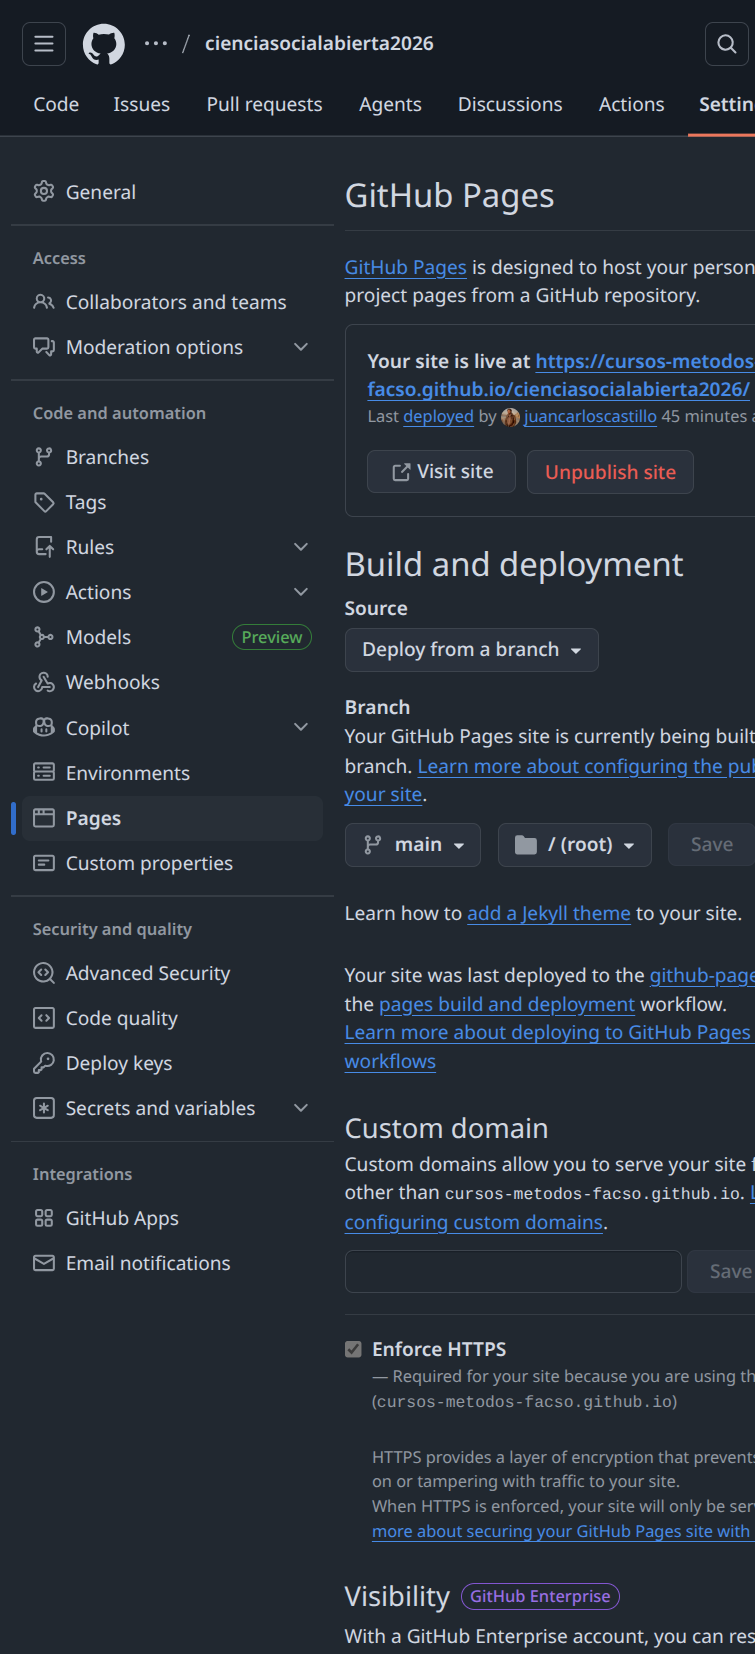
Task: Click the Deploy keys key icon
Action: coord(44,1062)
